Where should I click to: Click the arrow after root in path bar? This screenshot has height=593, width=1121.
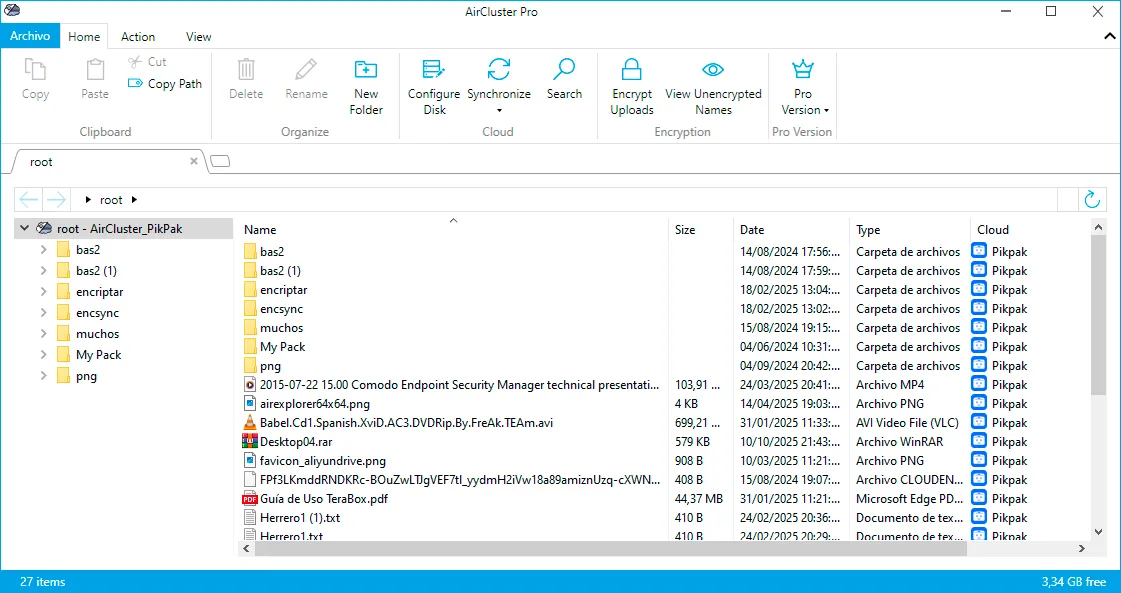pos(134,200)
